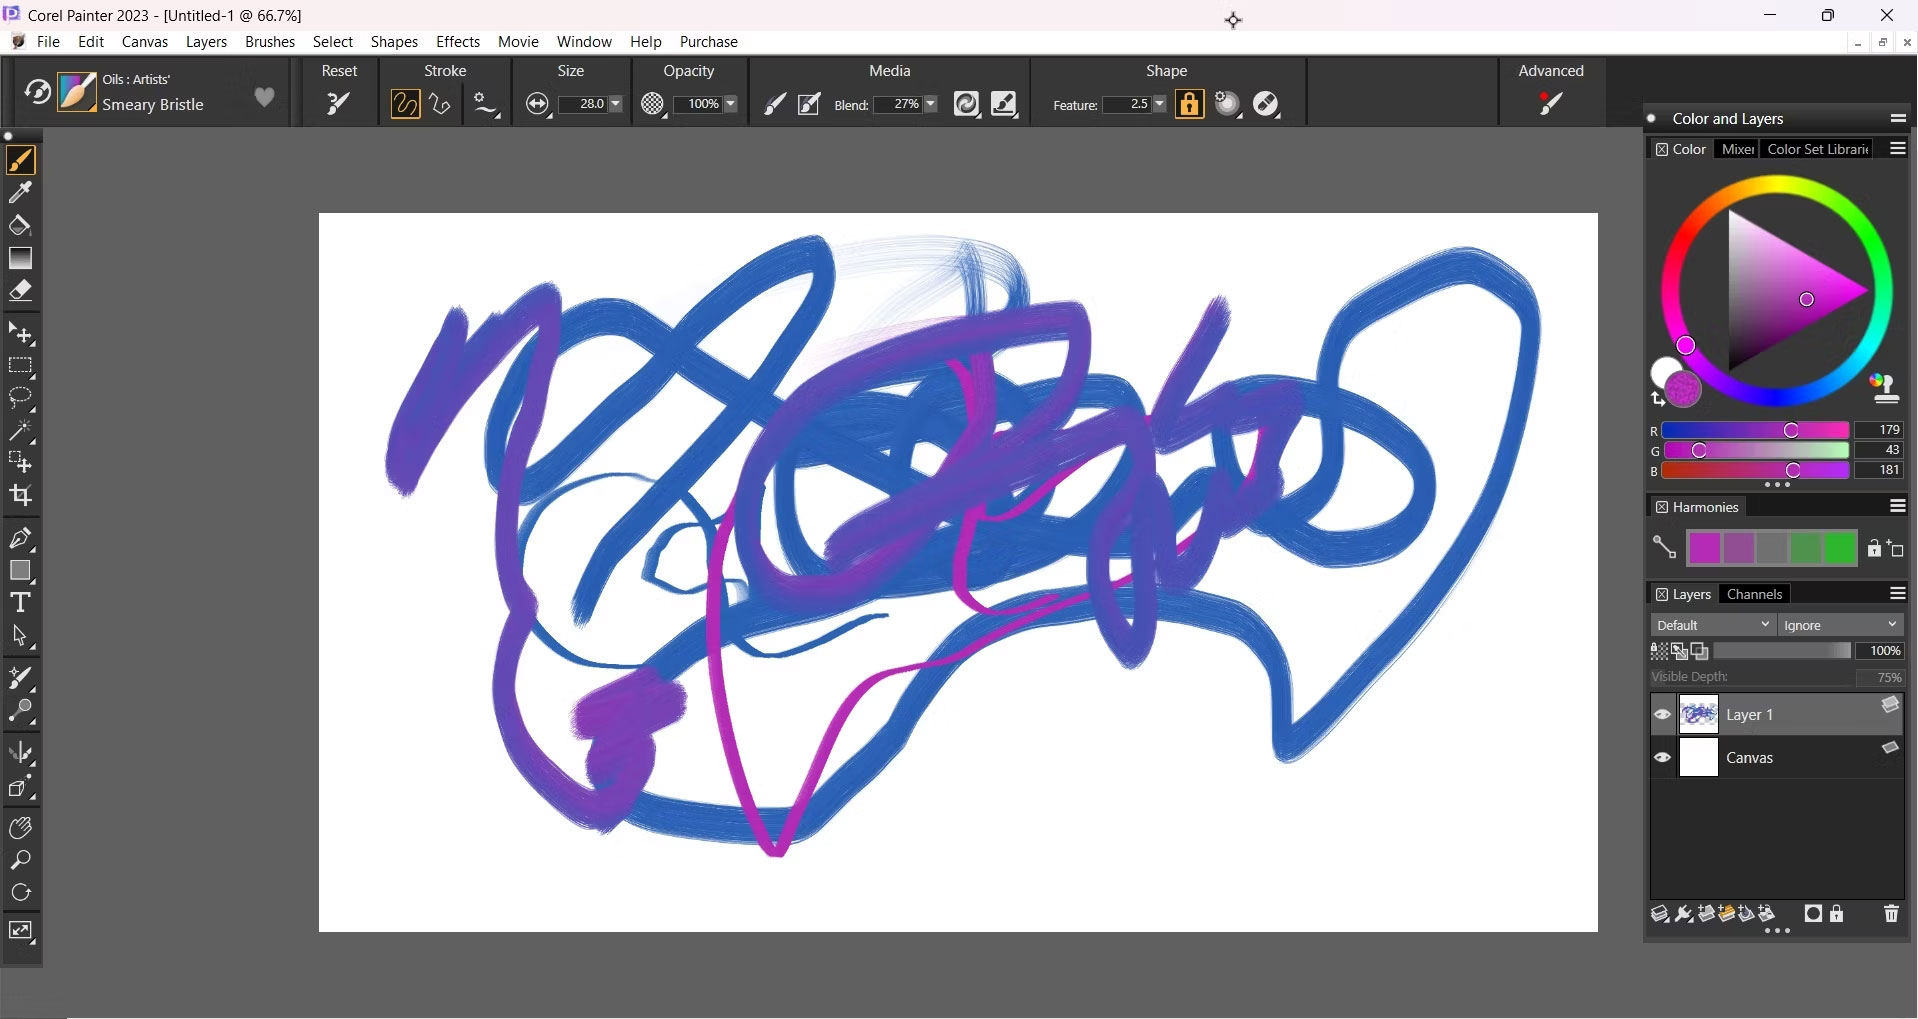Activate the Lasso selection tool
The image size is (1918, 1019).
(x=21, y=398)
